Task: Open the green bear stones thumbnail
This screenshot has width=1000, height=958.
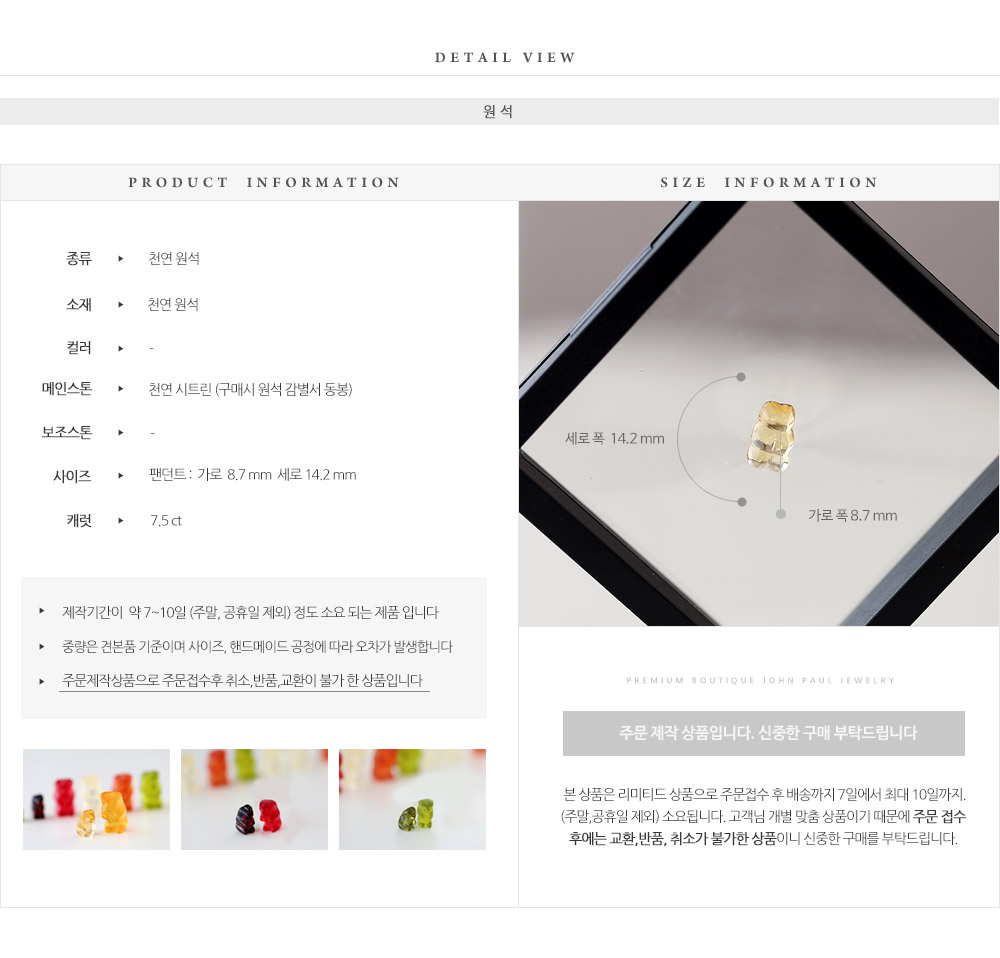Action: click(x=413, y=799)
